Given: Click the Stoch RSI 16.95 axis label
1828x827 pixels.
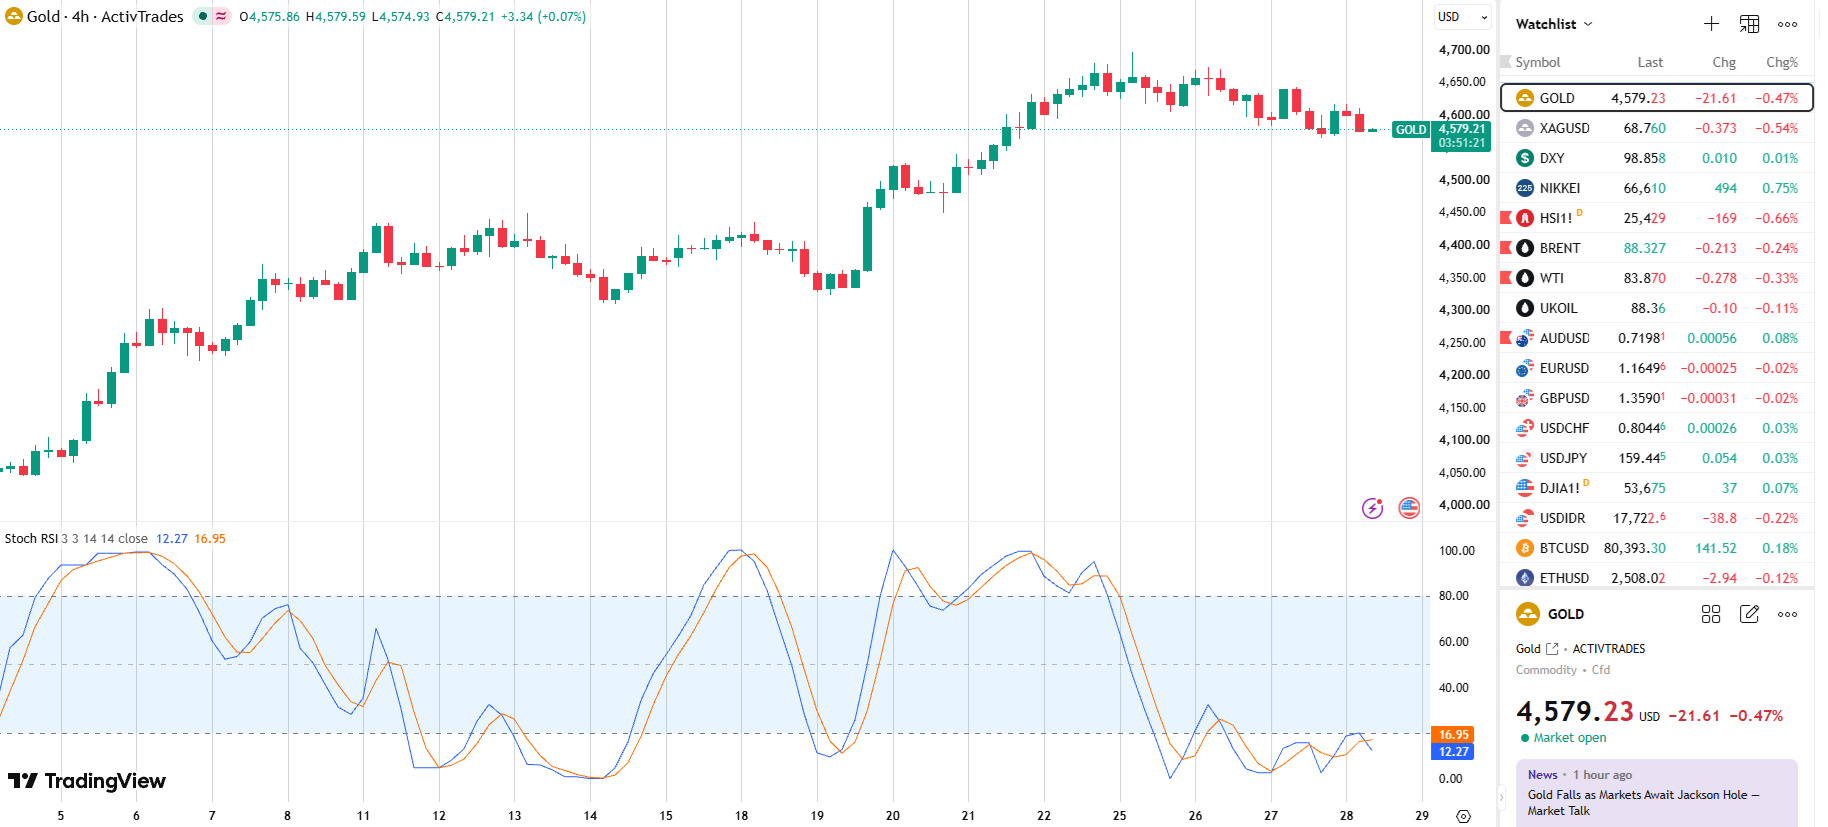Looking at the screenshot, I should [x=1453, y=735].
